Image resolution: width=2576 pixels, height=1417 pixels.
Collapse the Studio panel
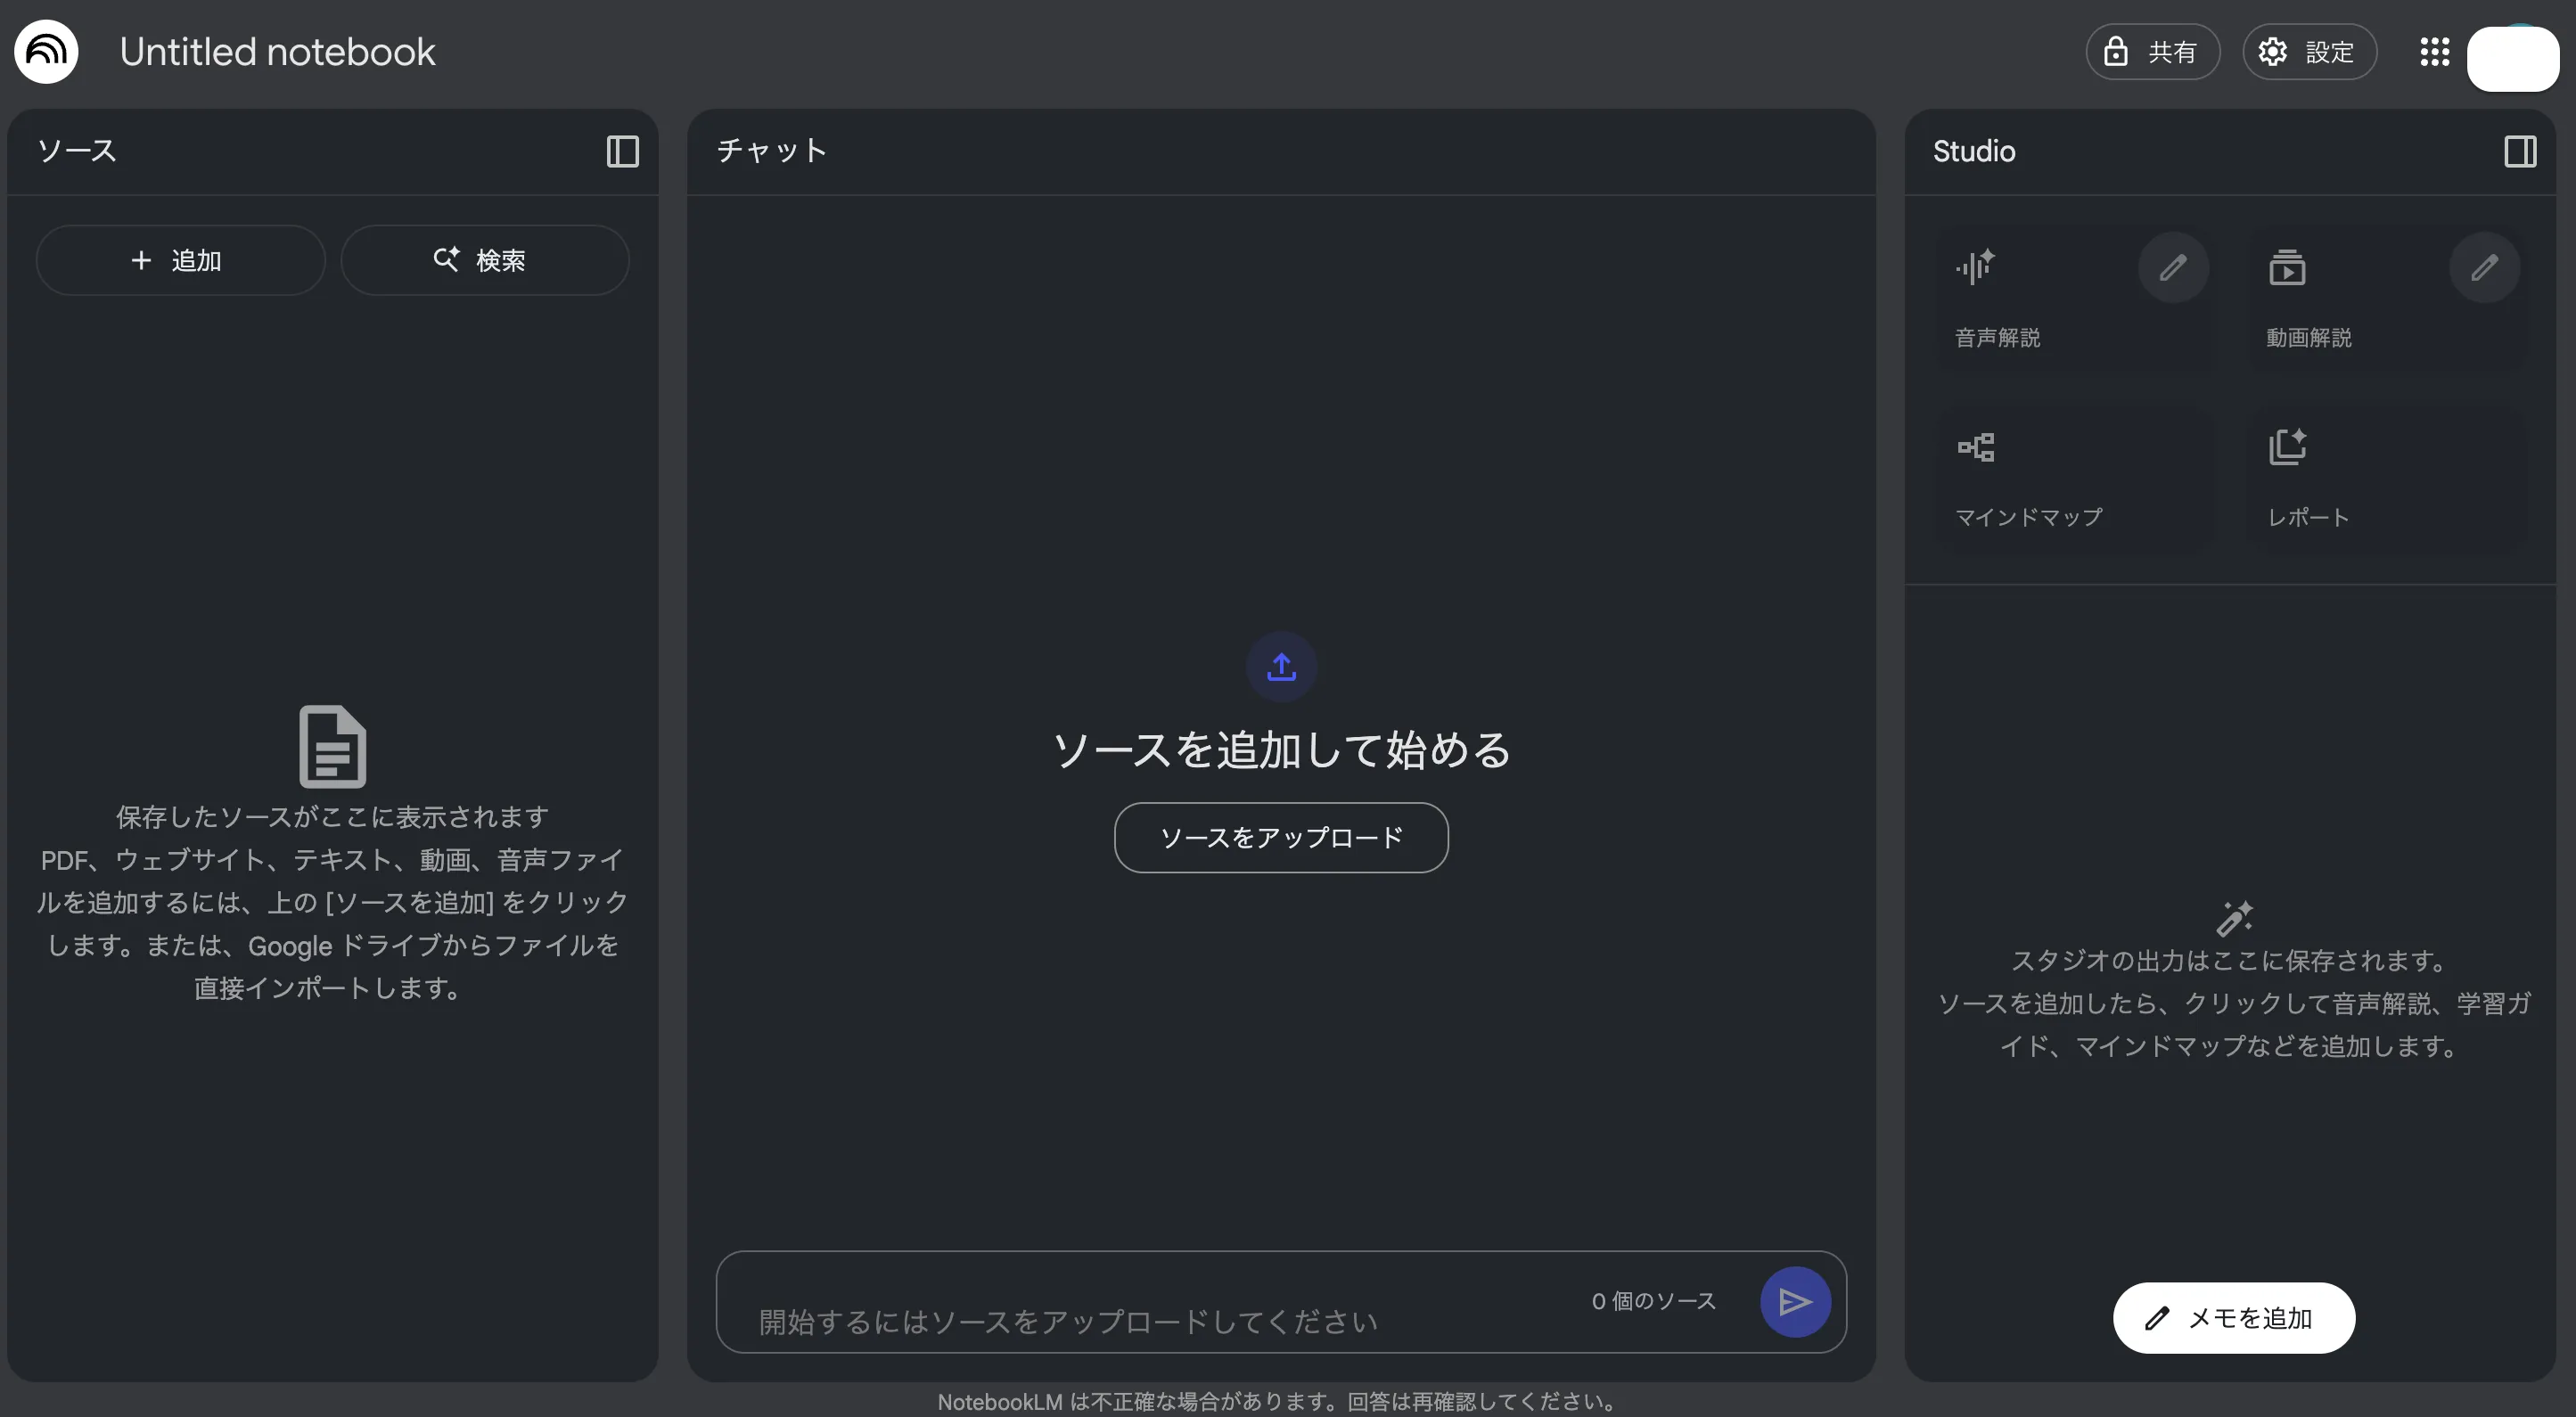(x=2521, y=151)
